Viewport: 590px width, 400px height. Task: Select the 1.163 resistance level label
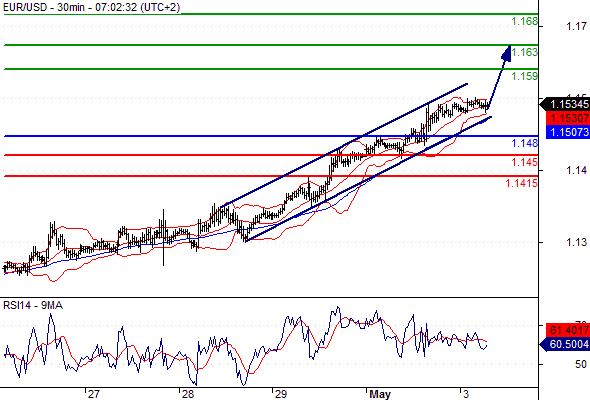(x=525, y=52)
